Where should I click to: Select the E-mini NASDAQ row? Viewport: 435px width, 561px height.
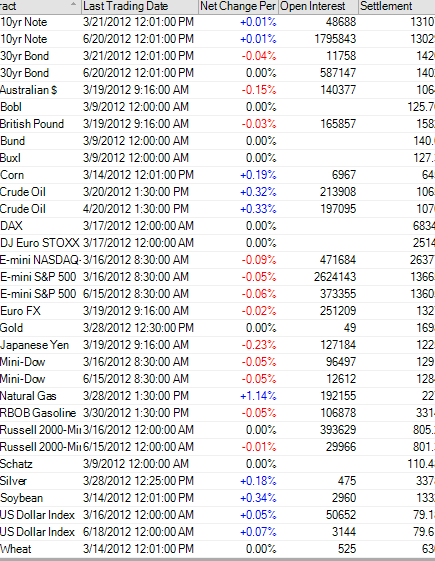pyautogui.click(x=218, y=260)
